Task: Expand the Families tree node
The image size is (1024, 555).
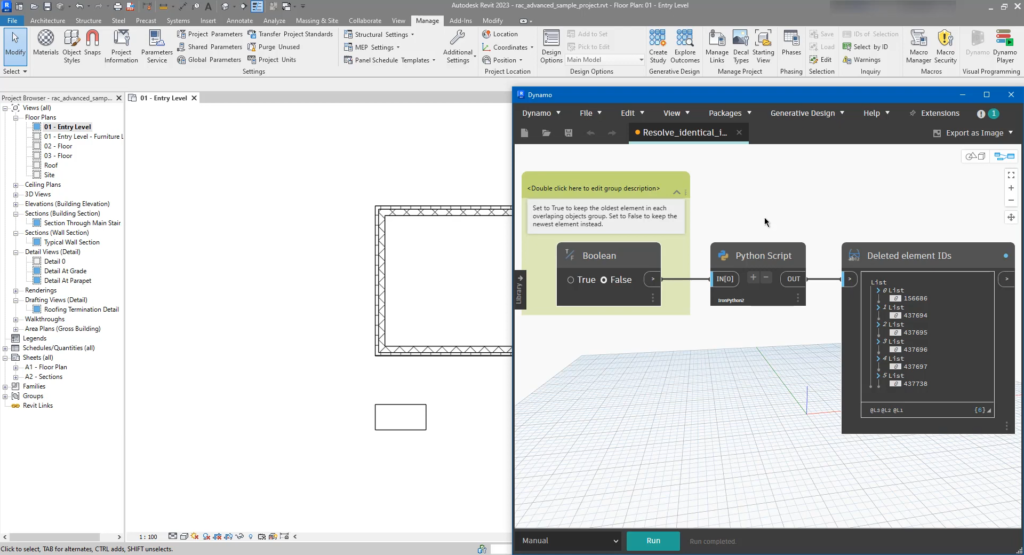Action: pyautogui.click(x=5, y=387)
